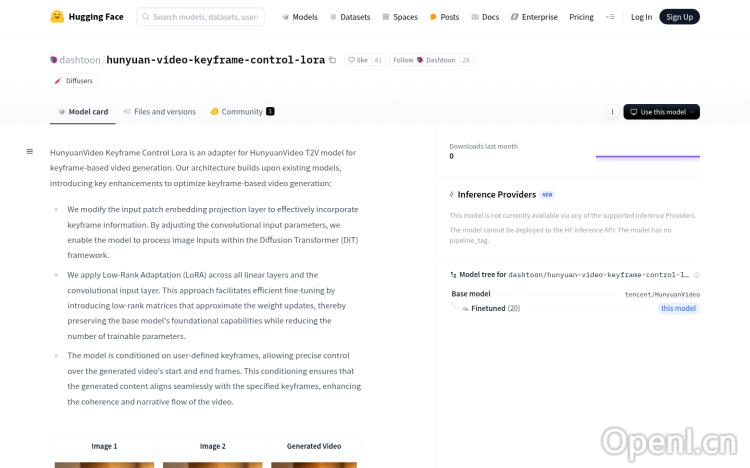
Task: Open the Datasets page
Action: (x=350, y=17)
